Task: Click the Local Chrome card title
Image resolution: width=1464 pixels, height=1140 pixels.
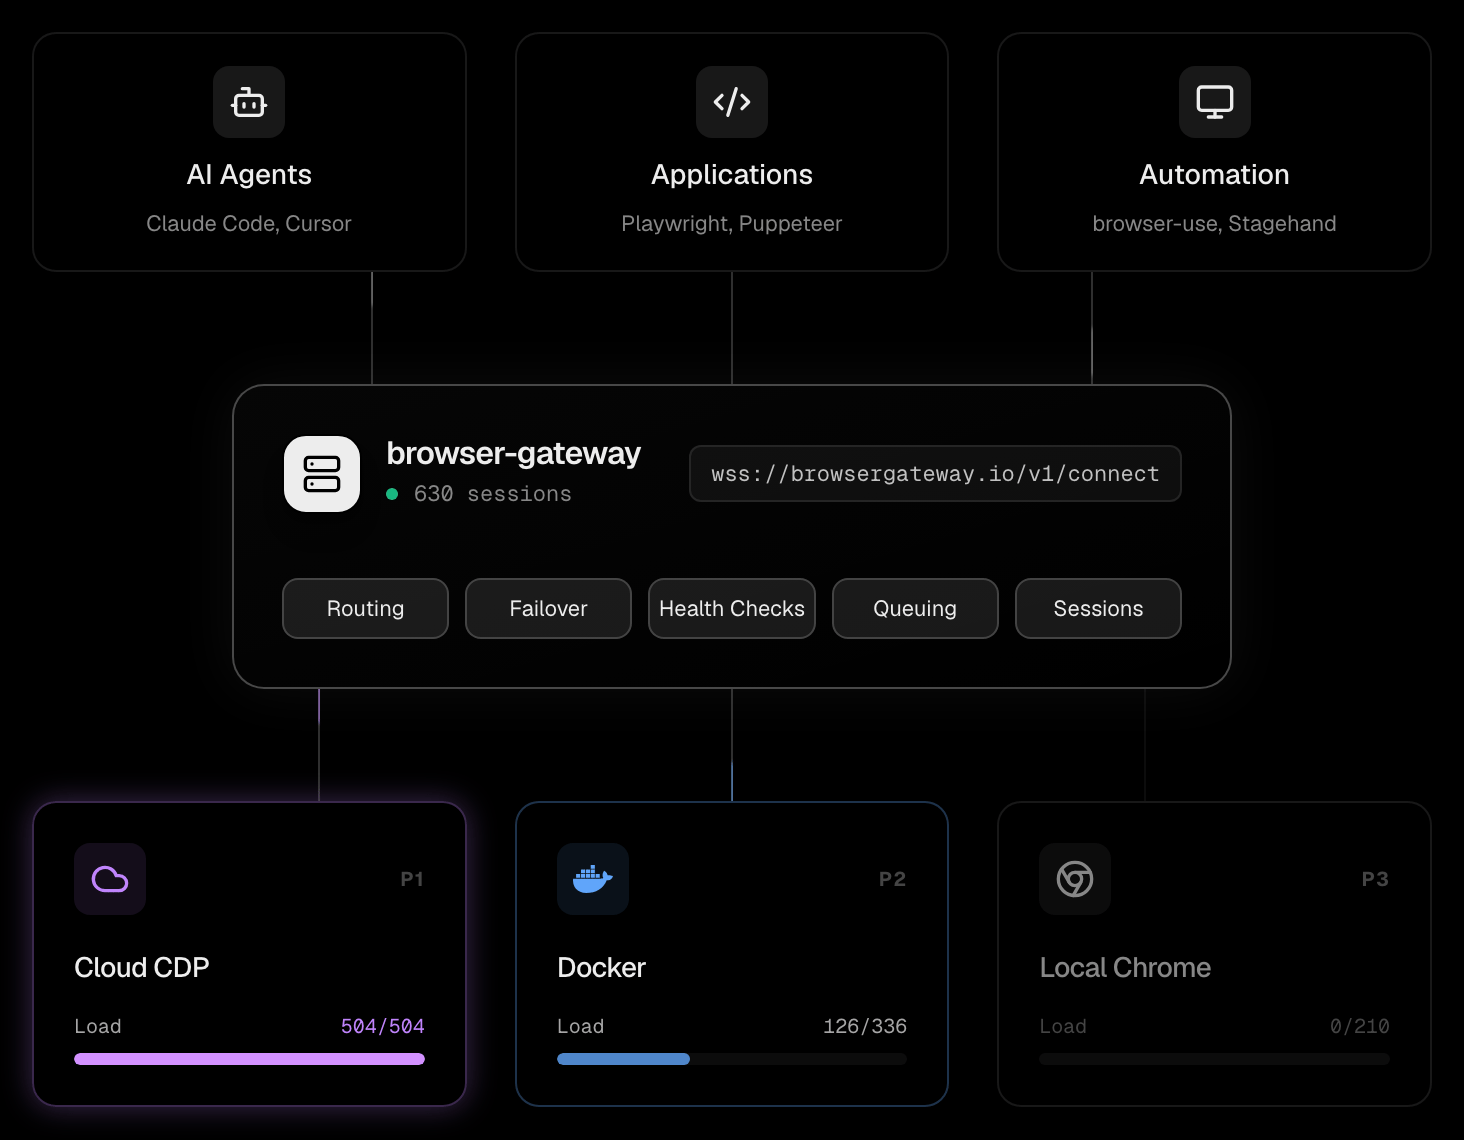Action: tap(1125, 968)
